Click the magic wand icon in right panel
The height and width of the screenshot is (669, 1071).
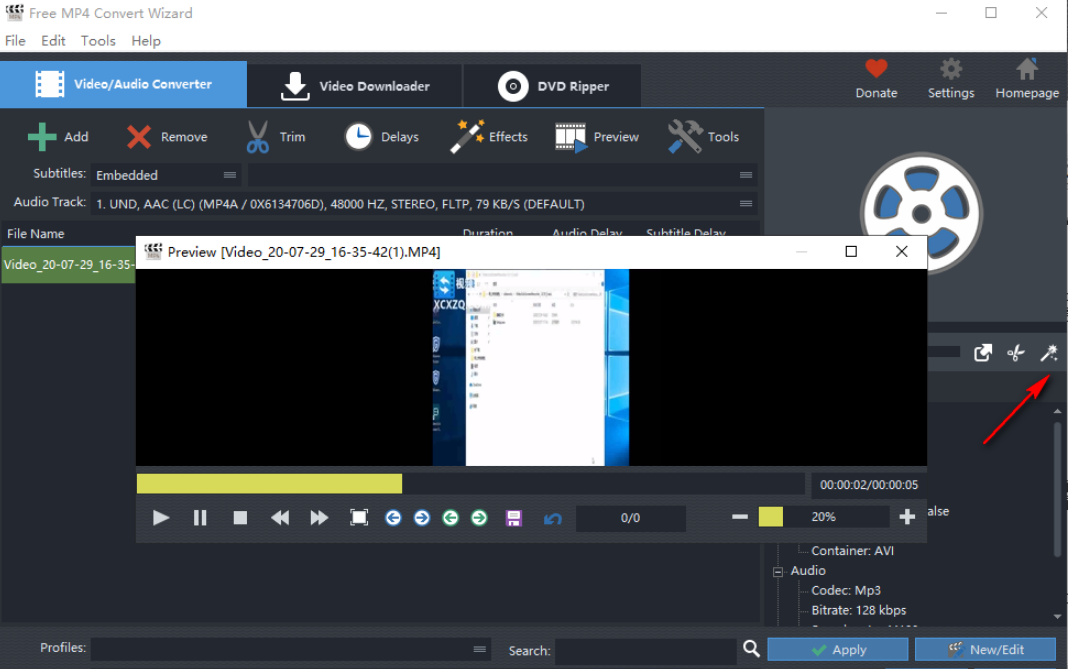click(x=1048, y=353)
